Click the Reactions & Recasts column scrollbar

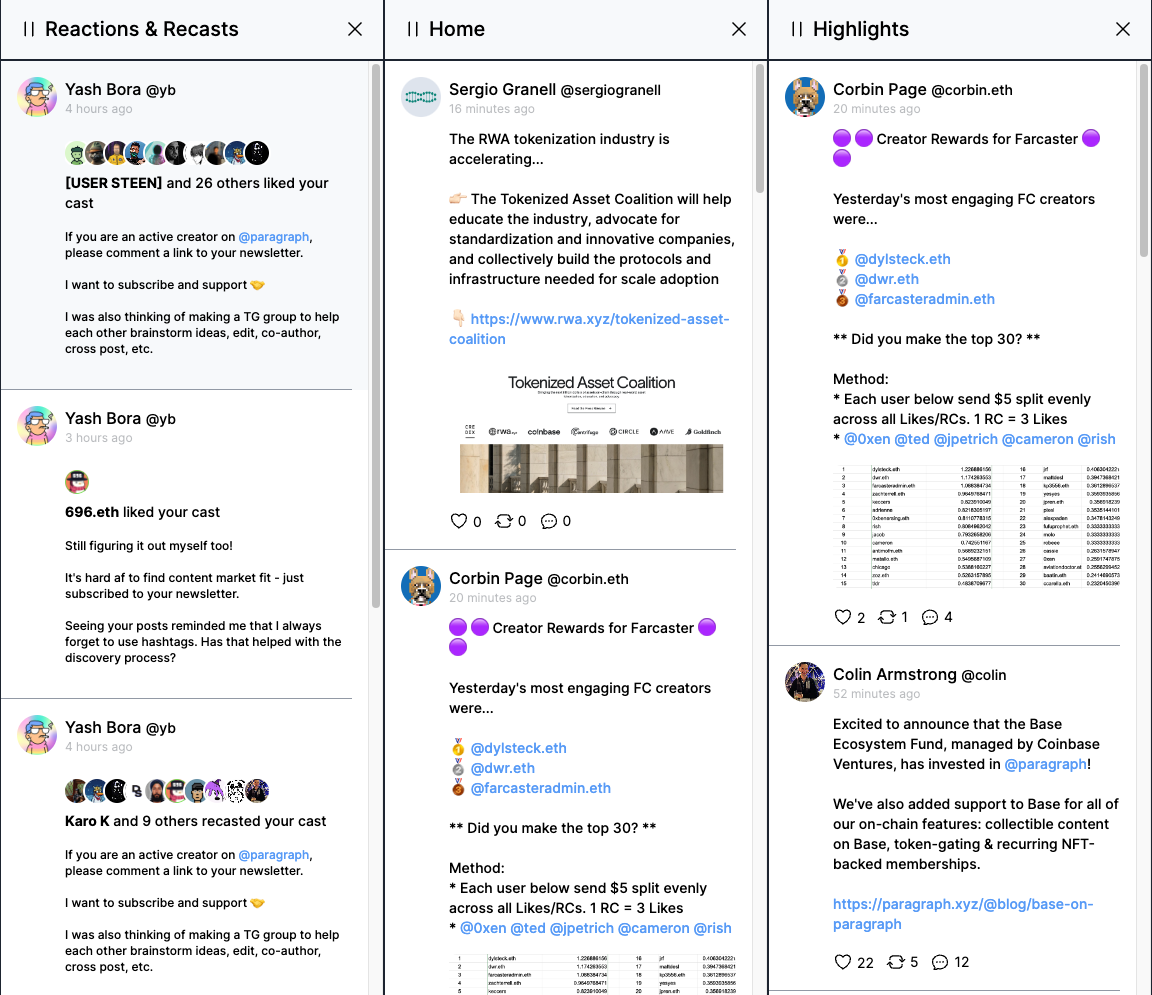375,337
